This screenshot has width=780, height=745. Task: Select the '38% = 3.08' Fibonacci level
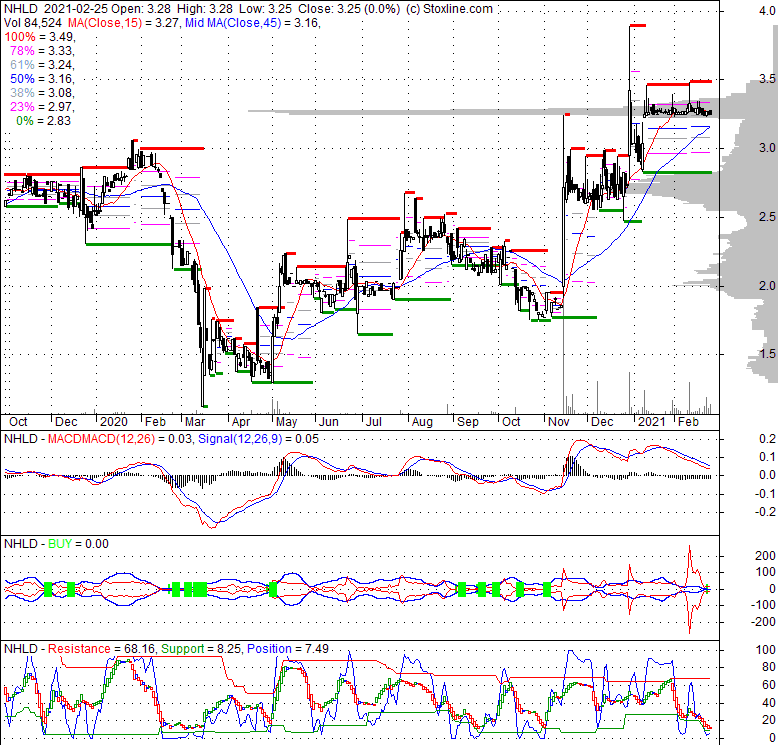coord(42,93)
